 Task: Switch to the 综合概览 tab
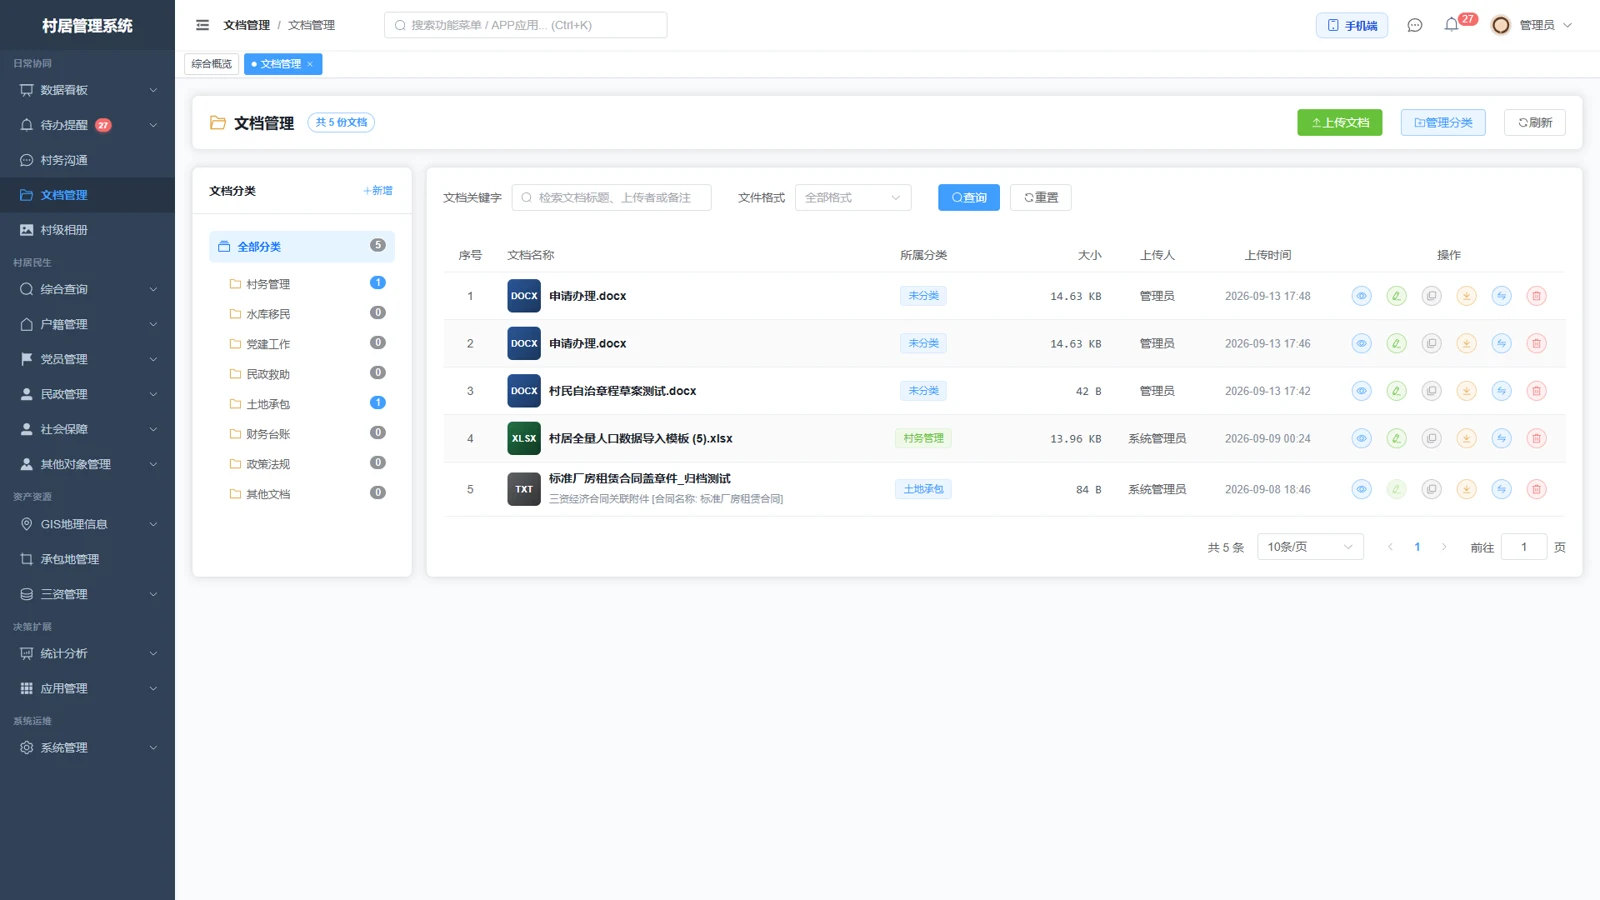tap(212, 64)
